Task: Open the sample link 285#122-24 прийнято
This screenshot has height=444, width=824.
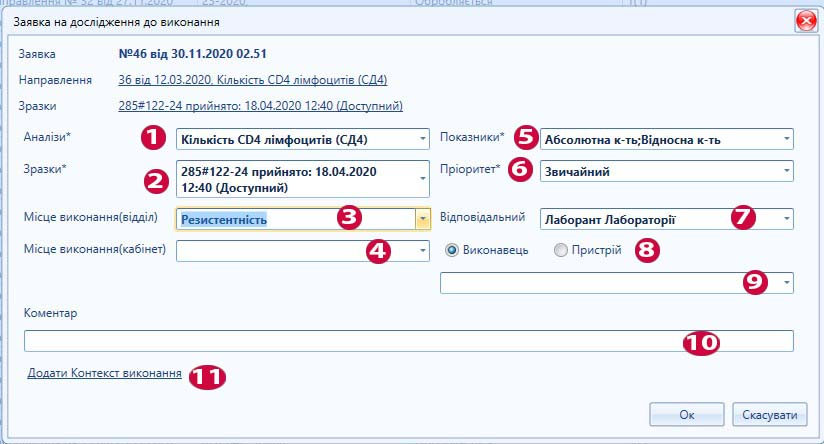Action: 260,105
